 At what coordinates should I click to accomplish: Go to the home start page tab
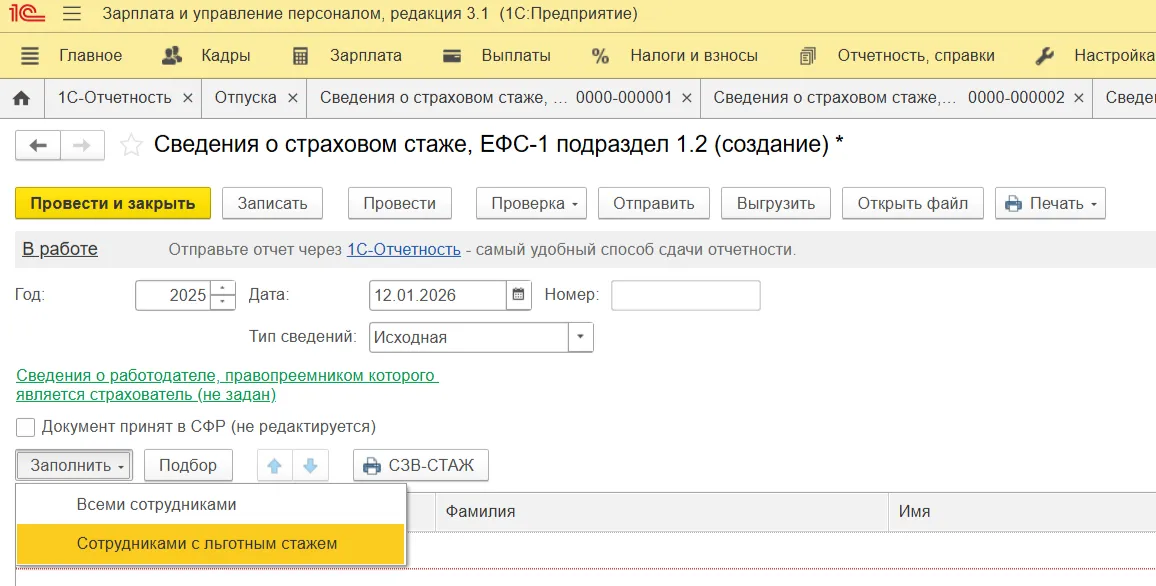click(21, 98)
